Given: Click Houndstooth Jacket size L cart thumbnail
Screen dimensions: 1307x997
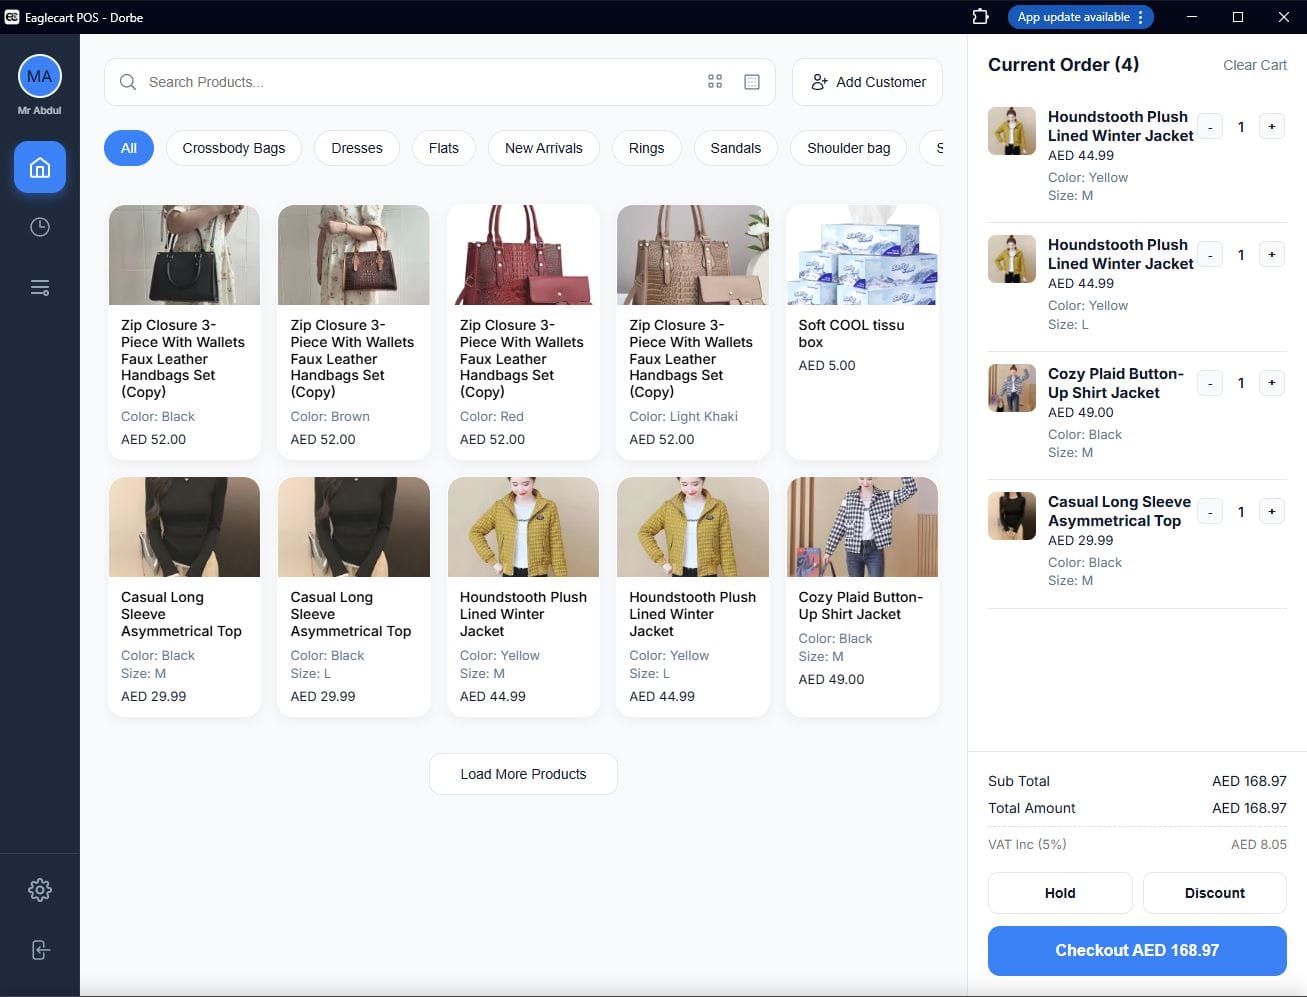Looking at the screenshot, I should [1012, 259].
